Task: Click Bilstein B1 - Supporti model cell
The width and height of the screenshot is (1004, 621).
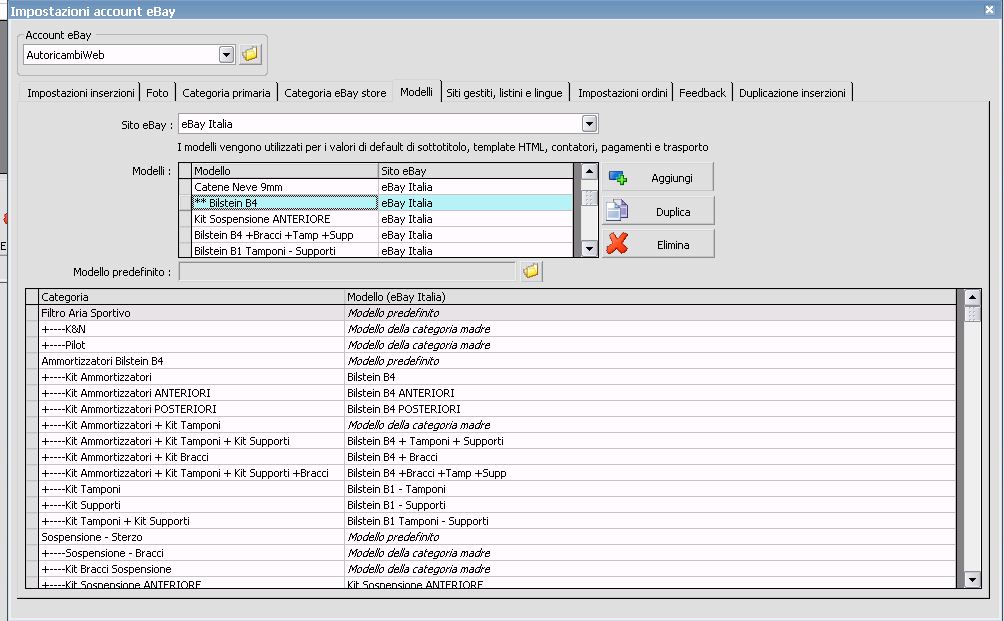Action: (x=649, y=505)
